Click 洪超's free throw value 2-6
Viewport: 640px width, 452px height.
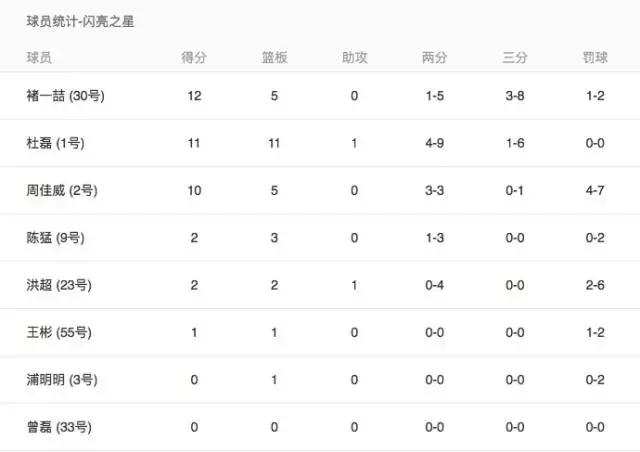click(x=595, y=285)
